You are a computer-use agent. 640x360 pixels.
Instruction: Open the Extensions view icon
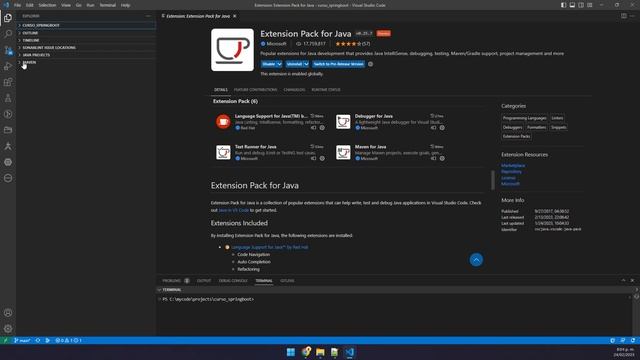pos(8,82)
